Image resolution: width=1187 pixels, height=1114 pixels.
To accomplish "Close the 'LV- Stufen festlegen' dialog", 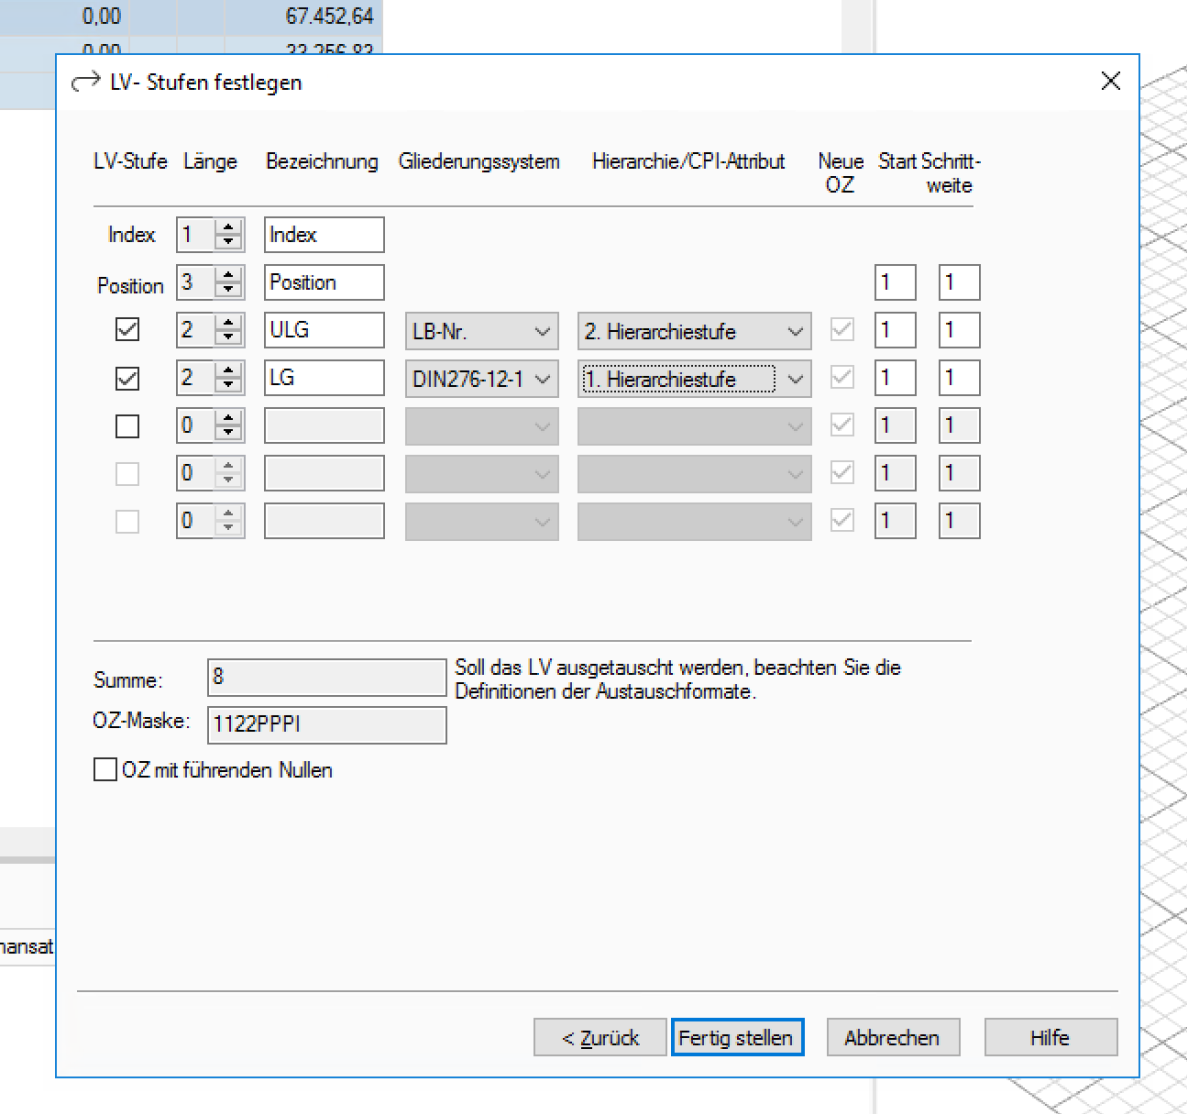I will pos(1110,81).
